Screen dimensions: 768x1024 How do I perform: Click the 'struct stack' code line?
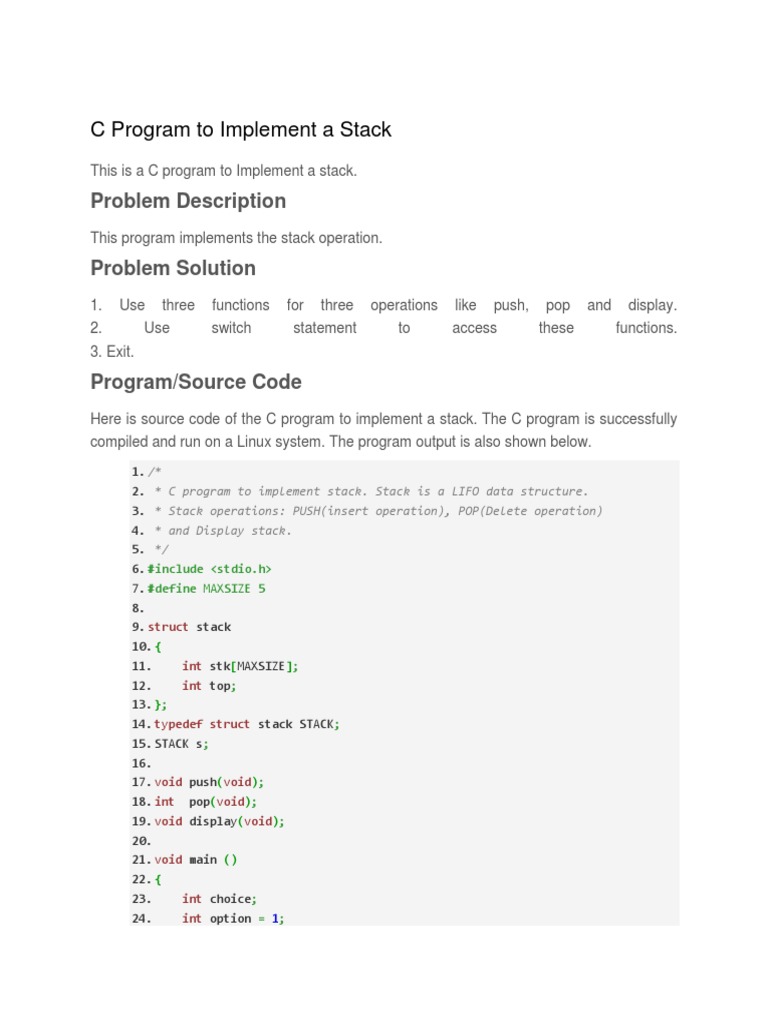[x=189, y=627]
